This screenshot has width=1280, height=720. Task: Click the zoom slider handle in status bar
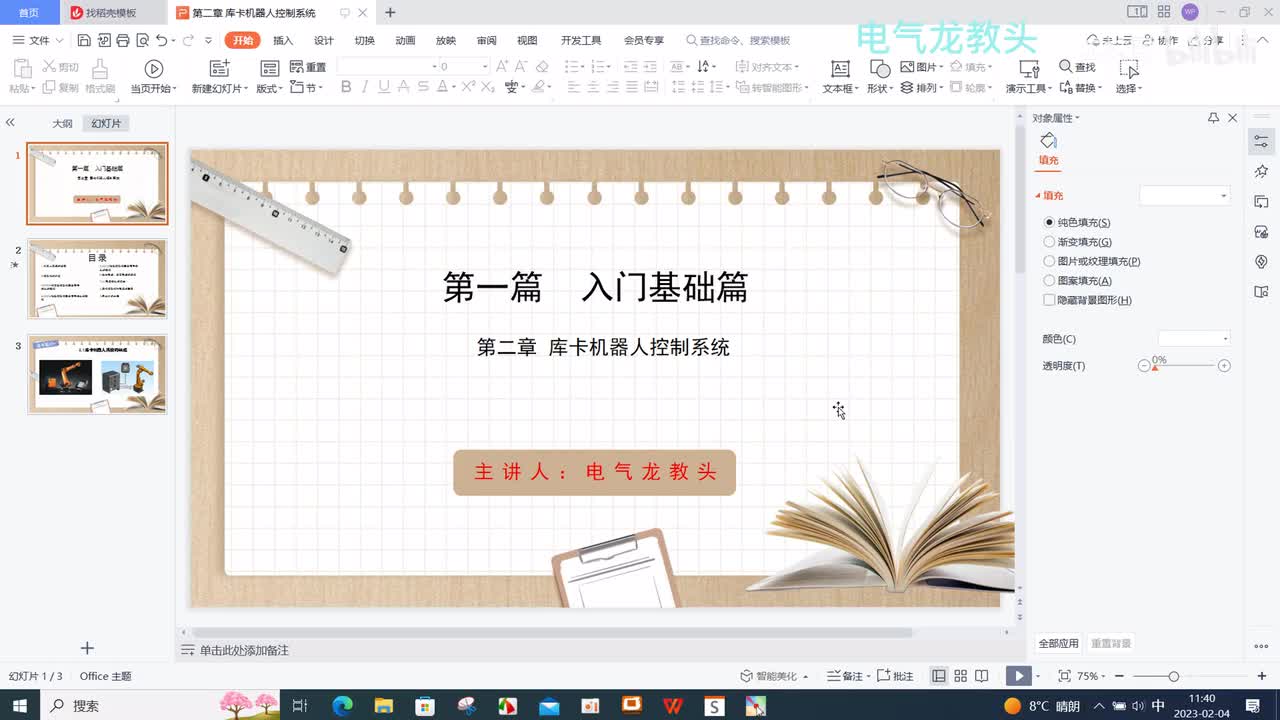click(x=1174, y=676)
